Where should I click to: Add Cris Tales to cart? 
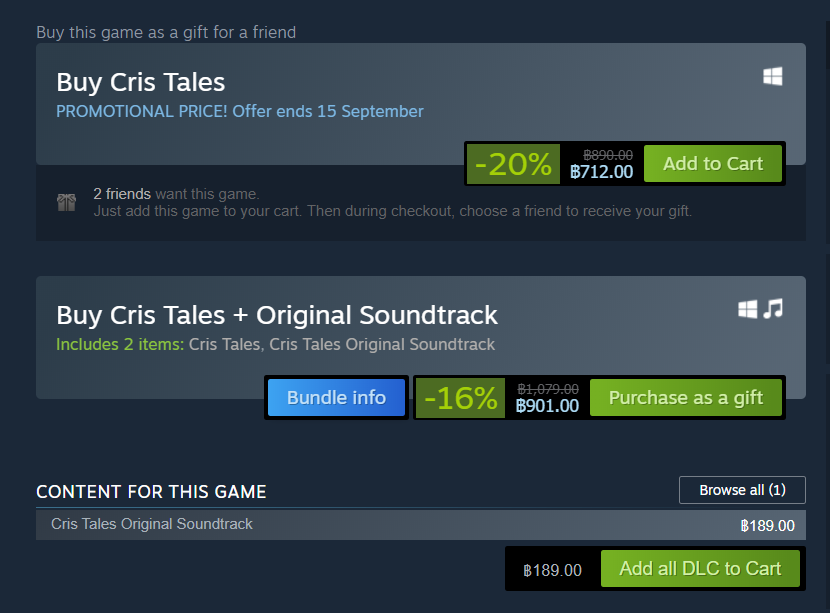coord(712,164)
